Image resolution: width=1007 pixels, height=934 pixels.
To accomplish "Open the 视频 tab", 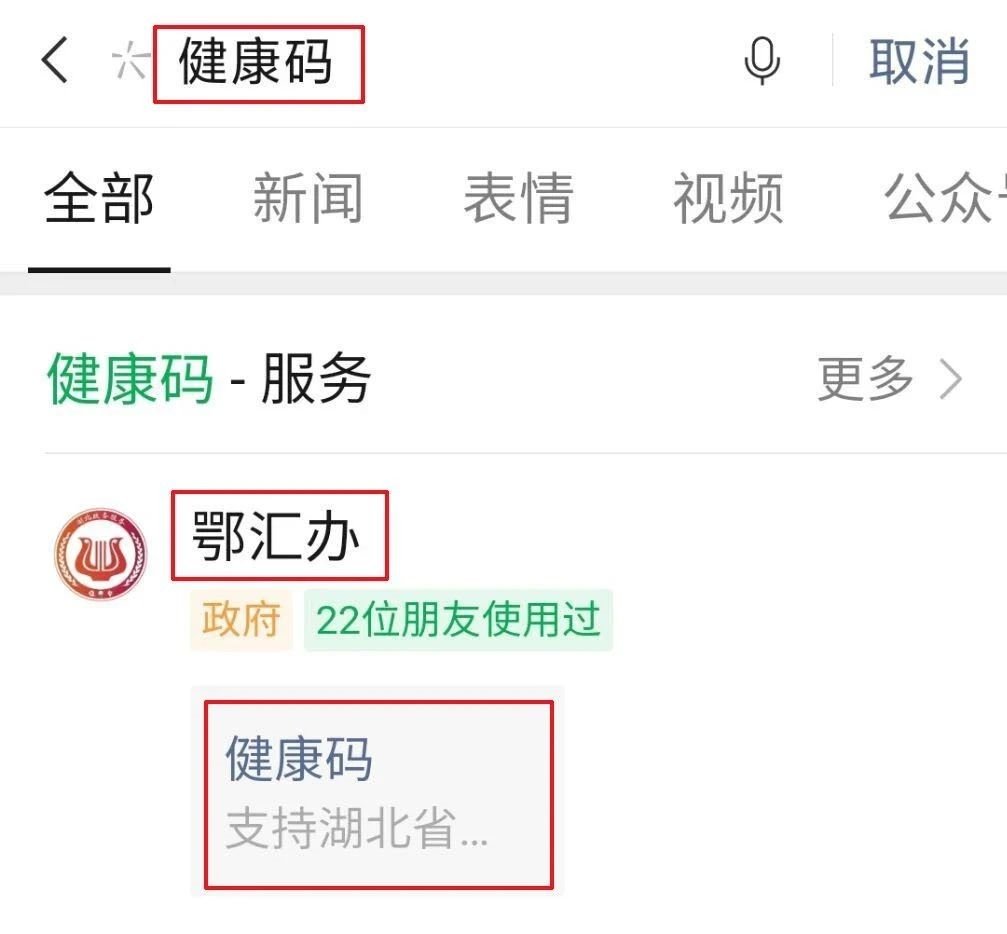I will pos(728,198).
